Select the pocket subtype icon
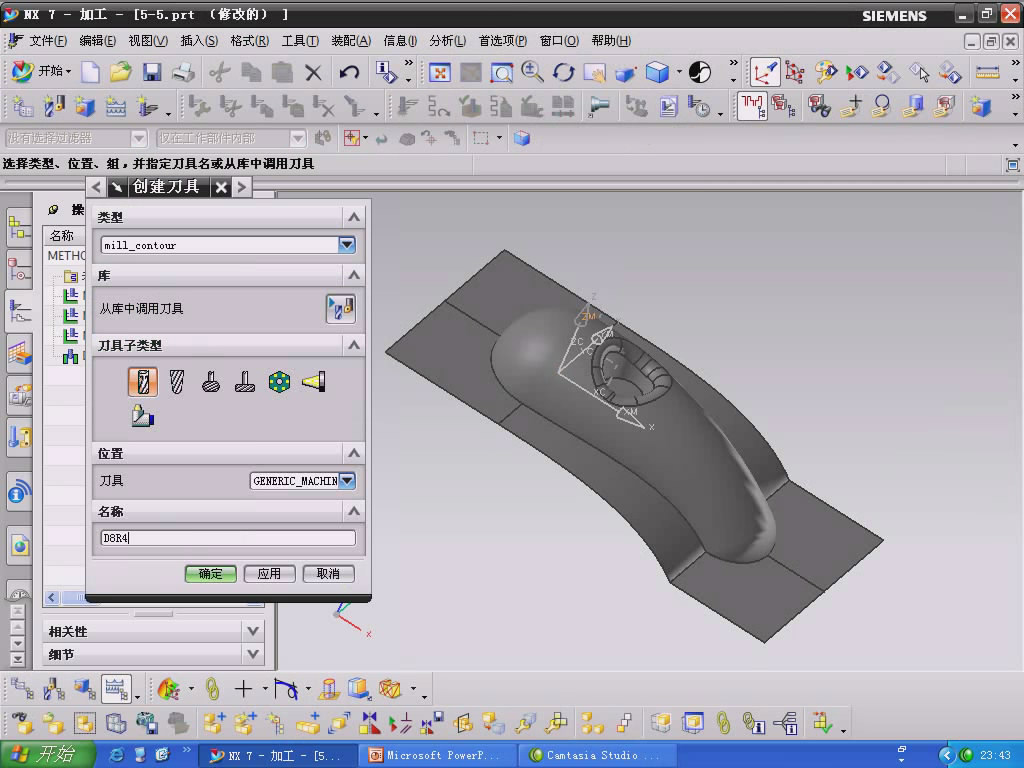Screen dimensions: 1024x768 coord(142,415)
